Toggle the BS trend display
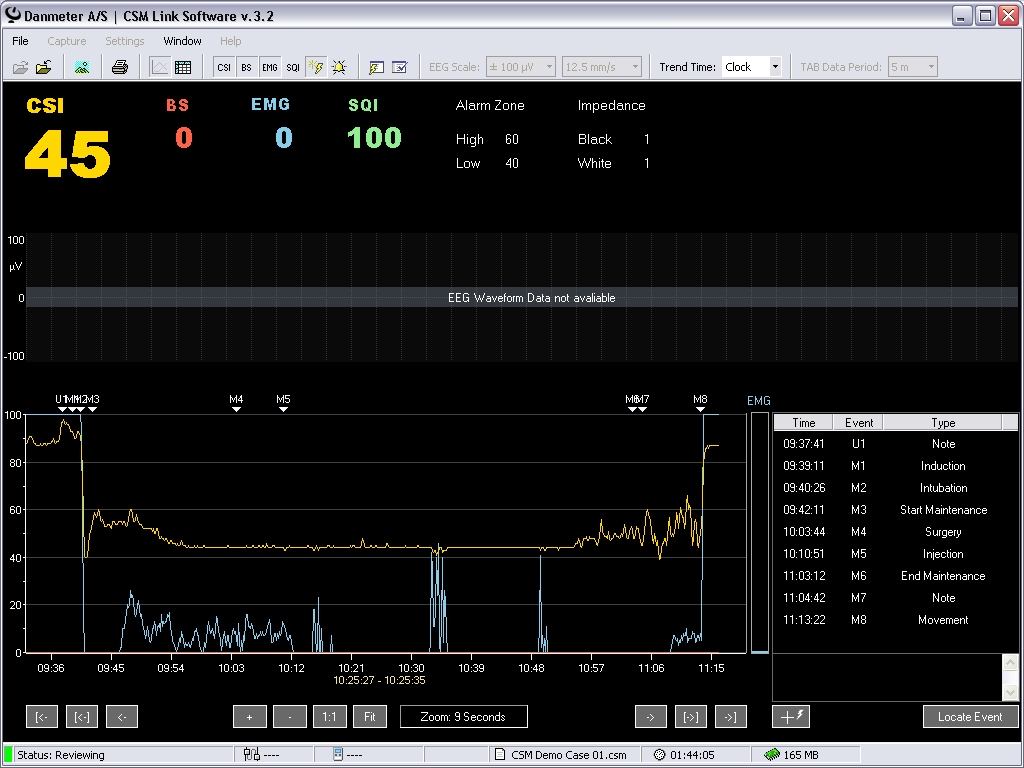This screenshot has height=768, width=1024. click(x=246, y=67)
